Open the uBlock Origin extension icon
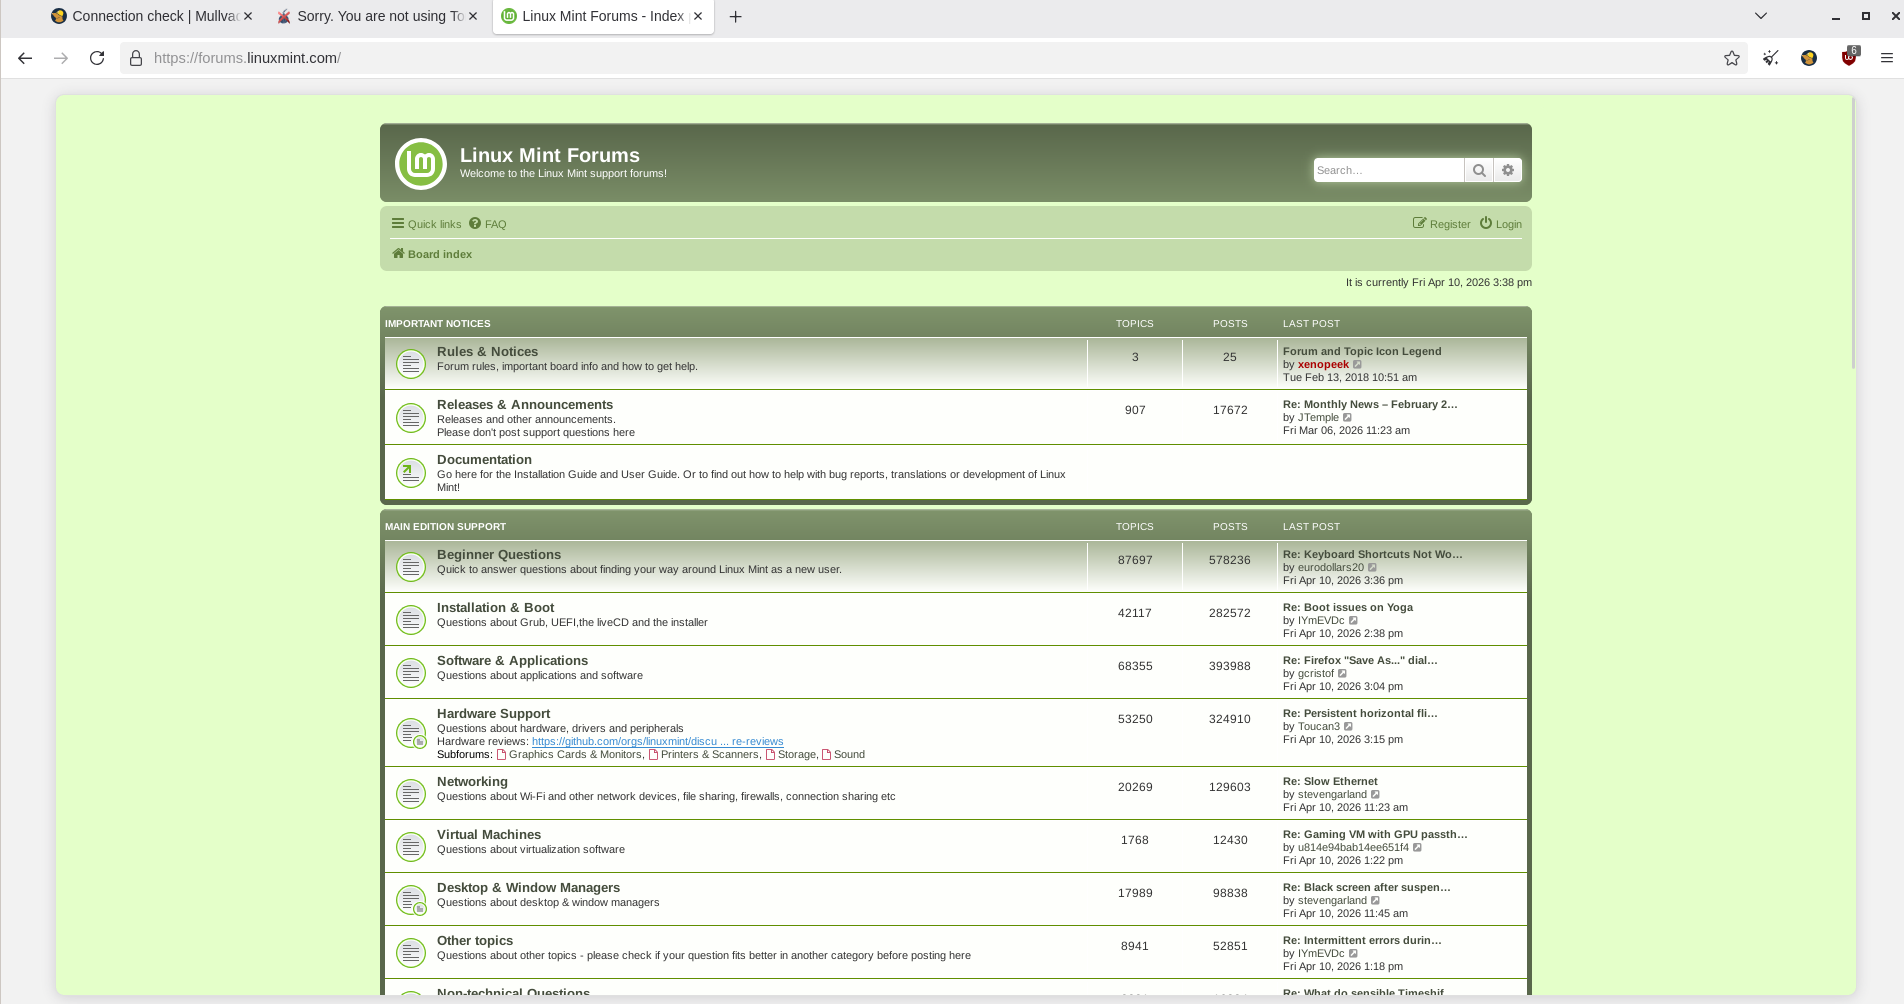 pos(1849,58)
